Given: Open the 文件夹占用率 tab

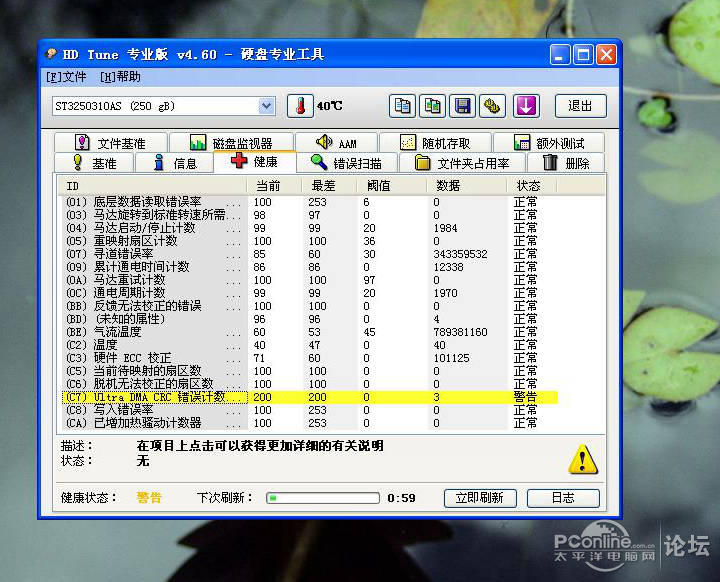Looking at the screenshot, I should point(462,163).
